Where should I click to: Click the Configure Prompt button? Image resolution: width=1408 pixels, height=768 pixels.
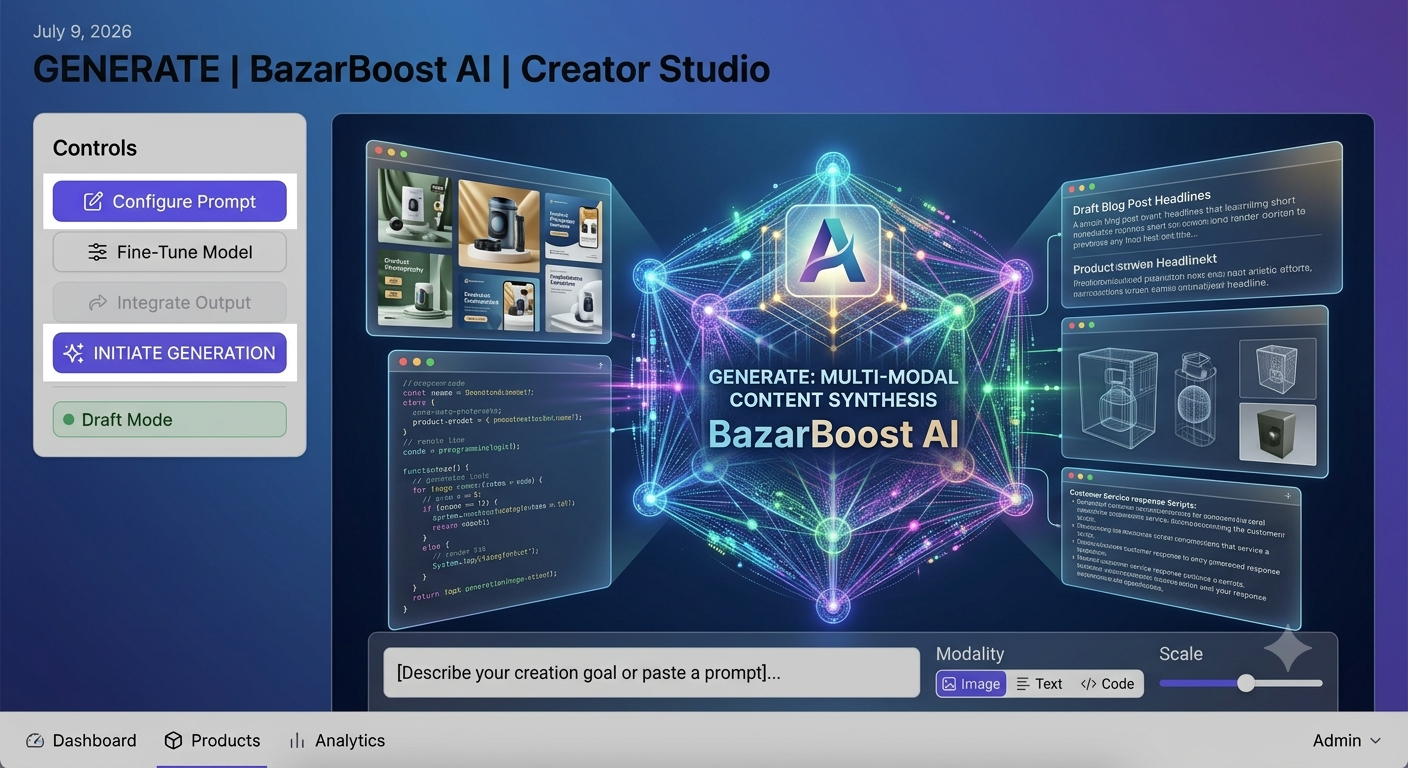click(170, 201)
